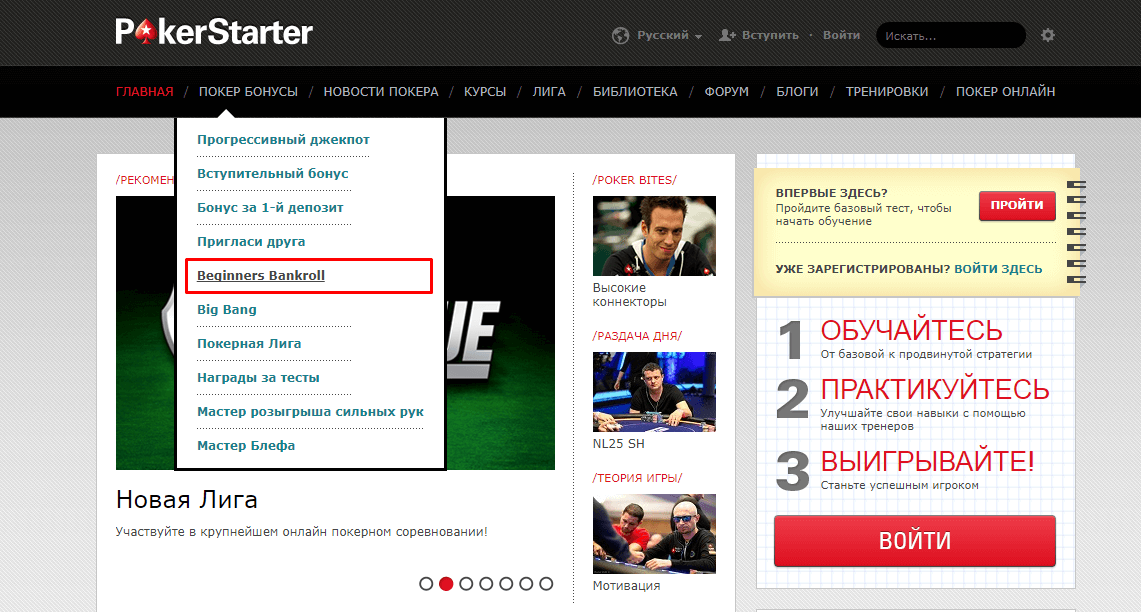1141x612 pixels.
Task: Select the first carousel dot
Action: click(x=426, y=584)
